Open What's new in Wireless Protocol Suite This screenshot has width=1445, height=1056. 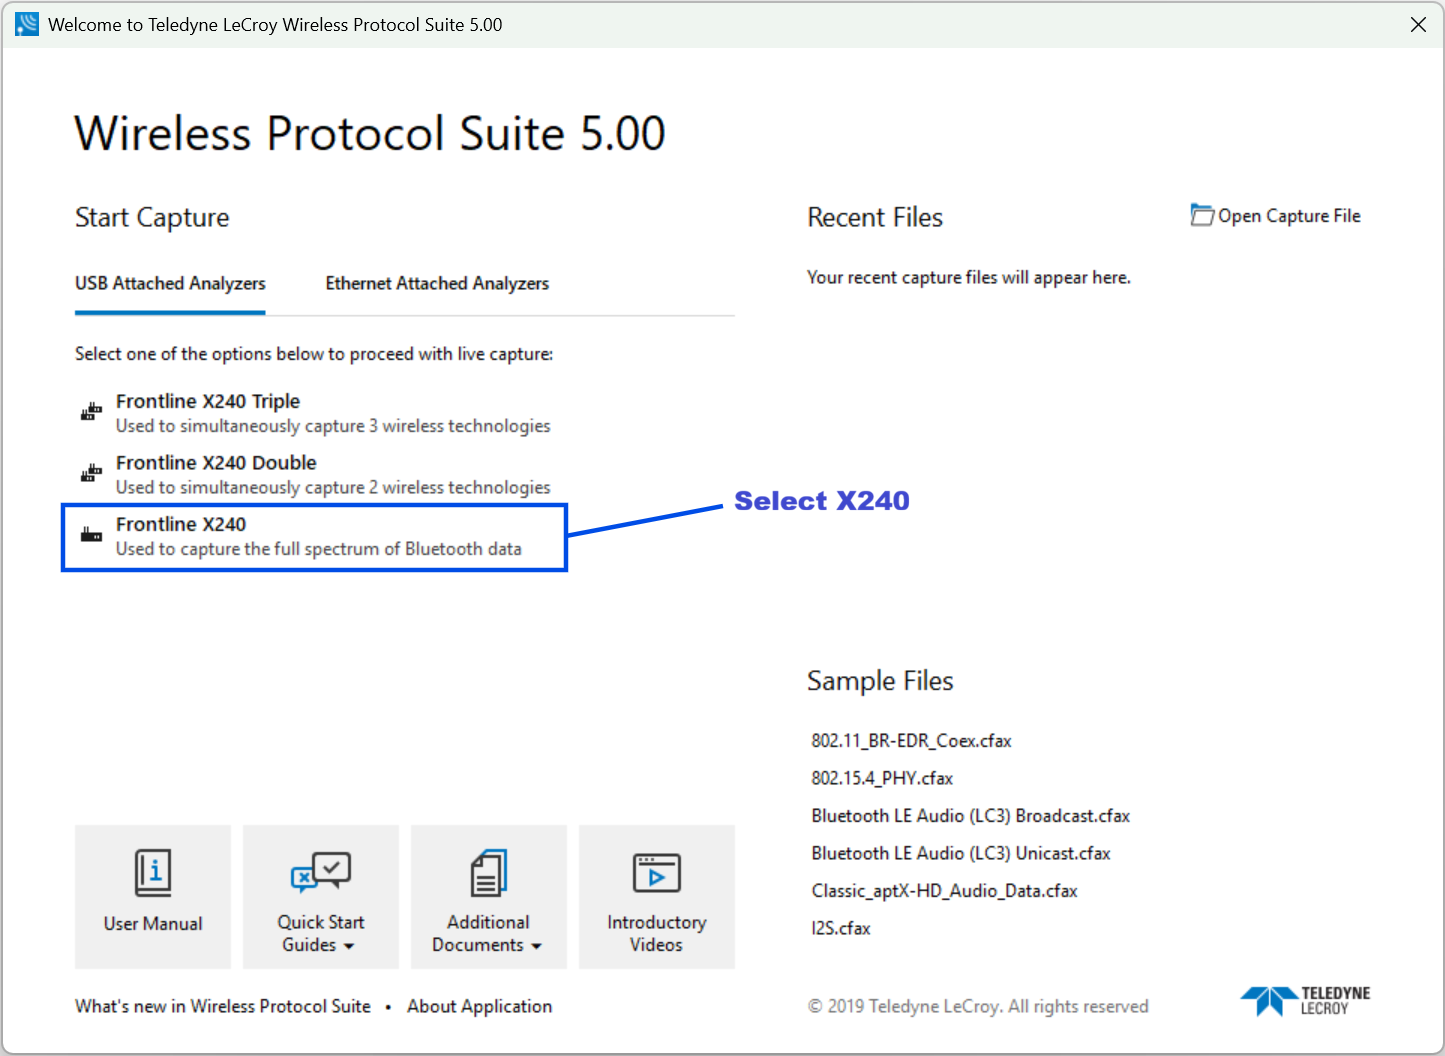click(223, 1006)
